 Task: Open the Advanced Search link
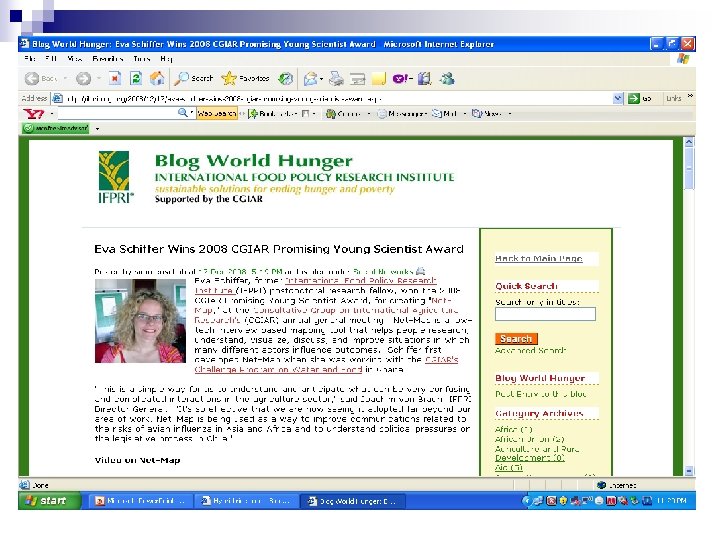530,350
